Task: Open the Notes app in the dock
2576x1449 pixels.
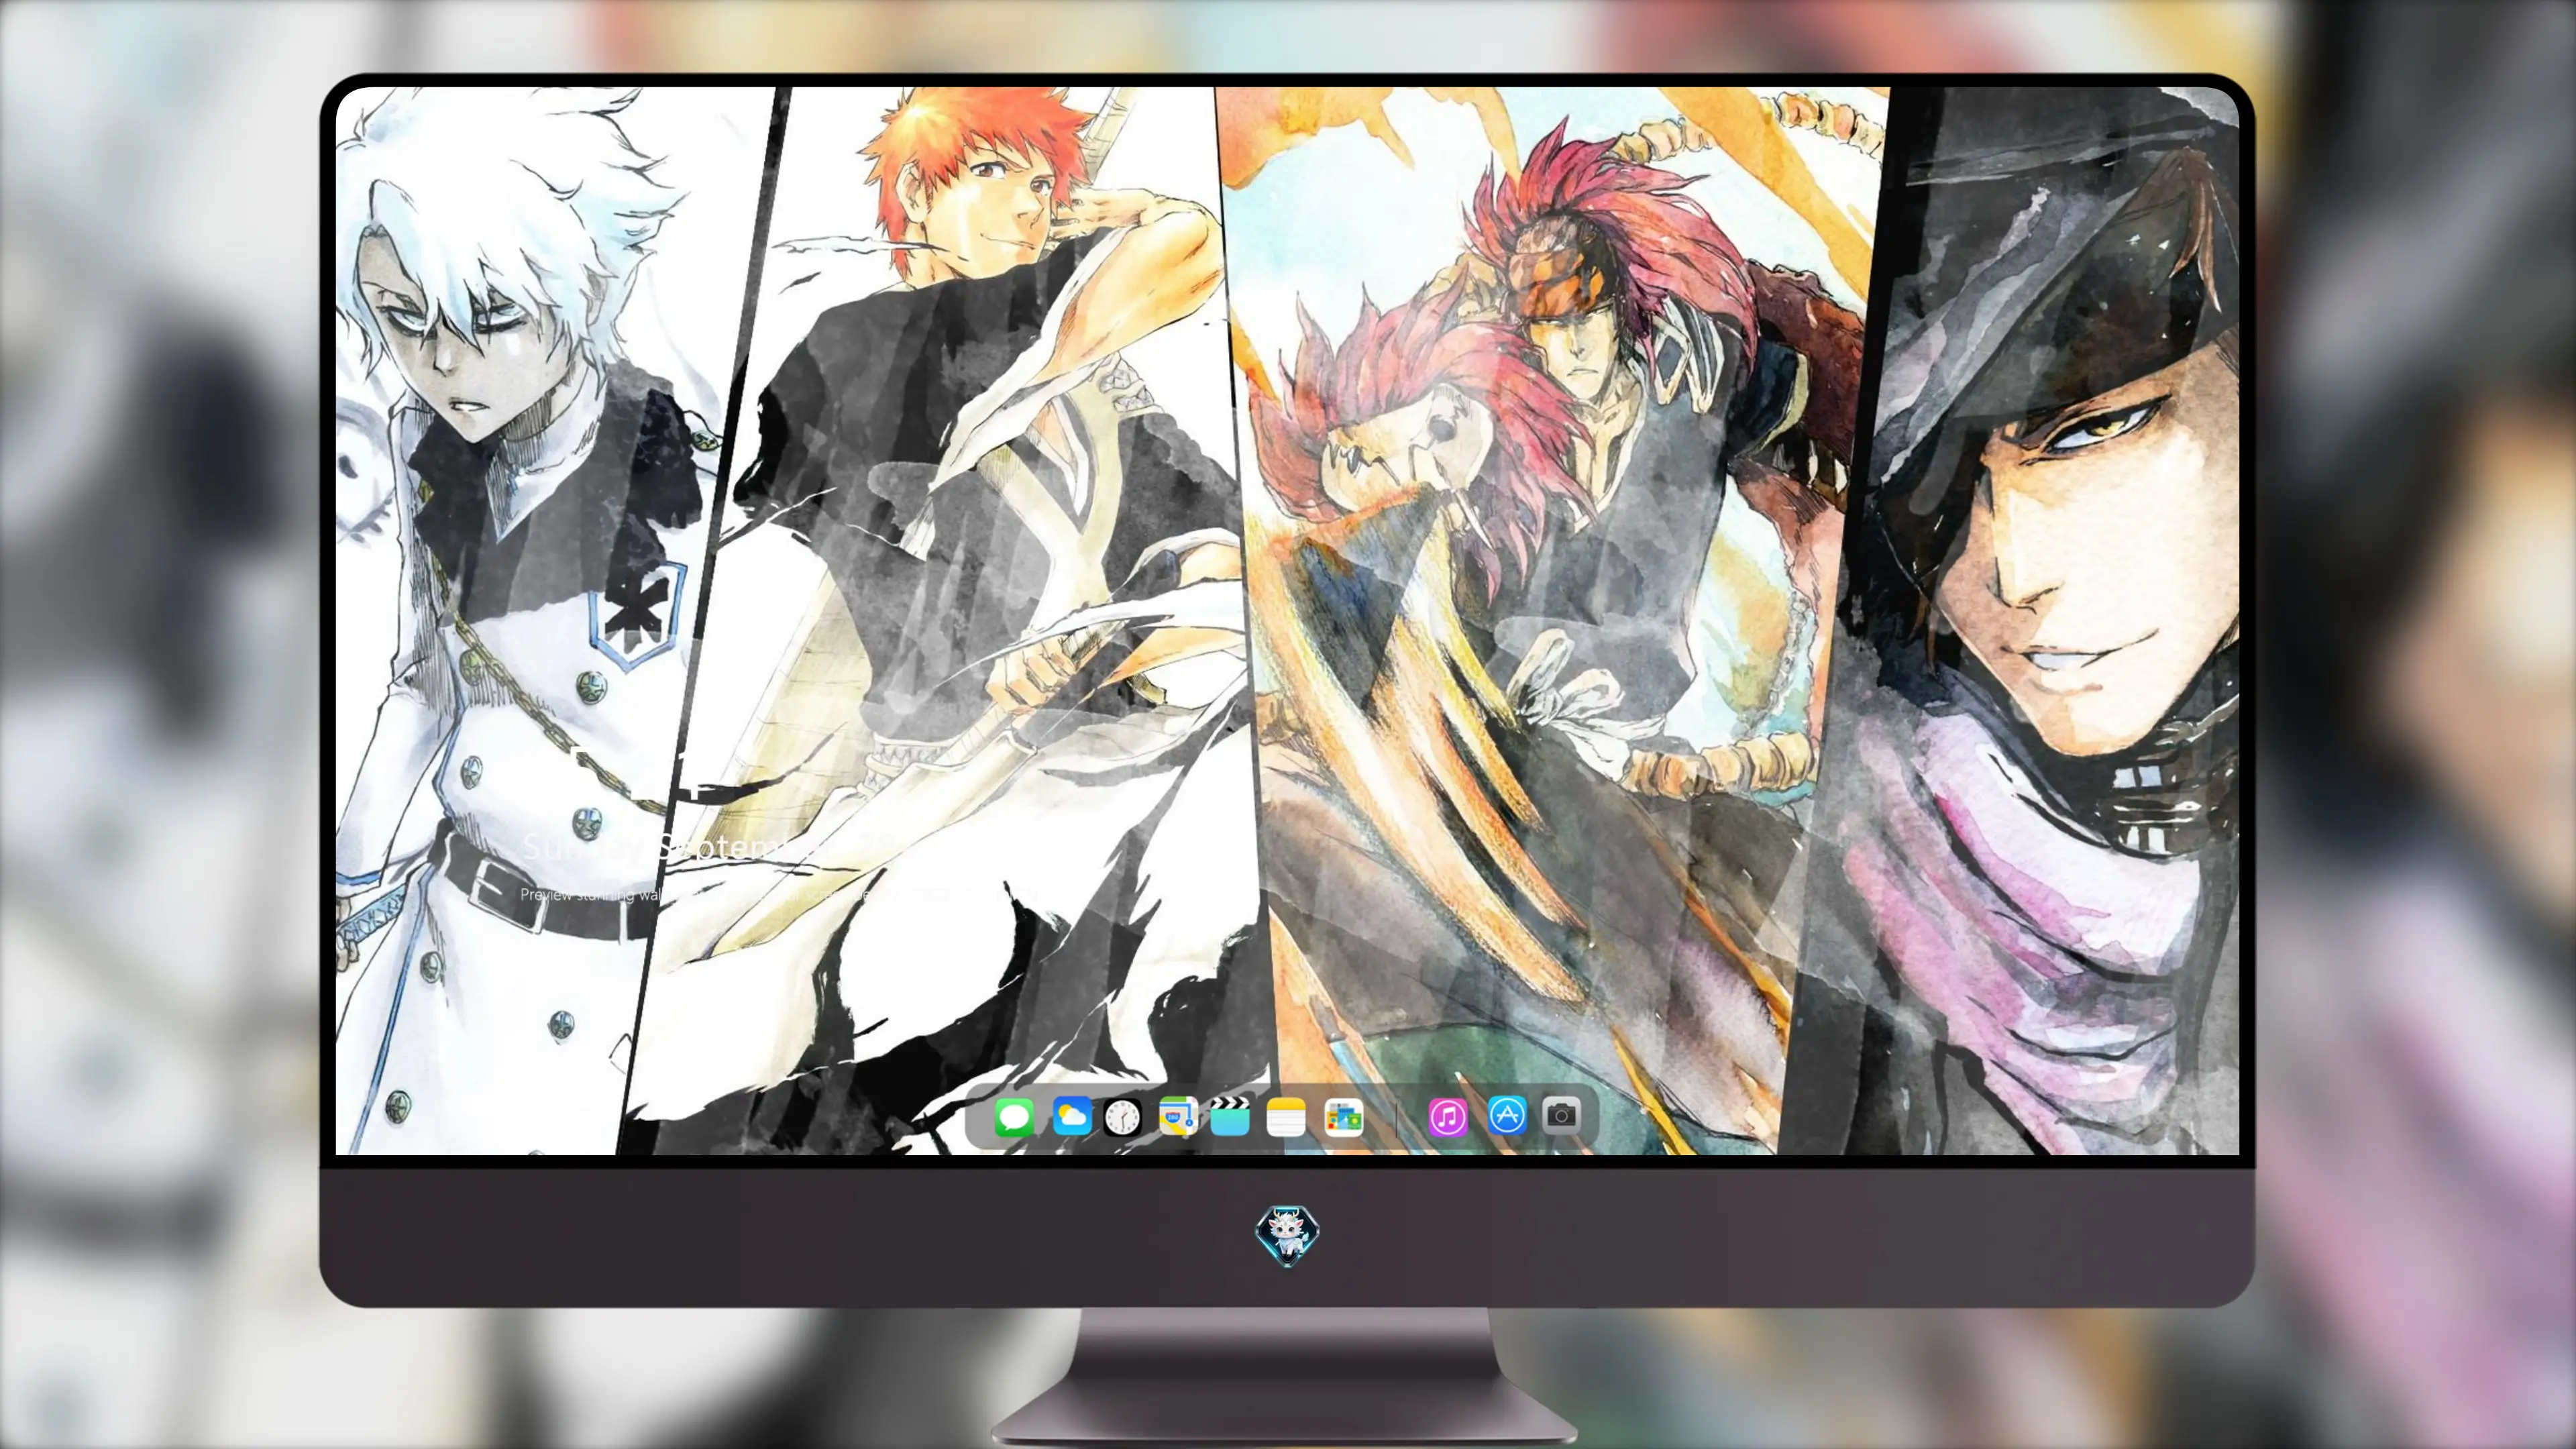Action: (1286, 1116)
